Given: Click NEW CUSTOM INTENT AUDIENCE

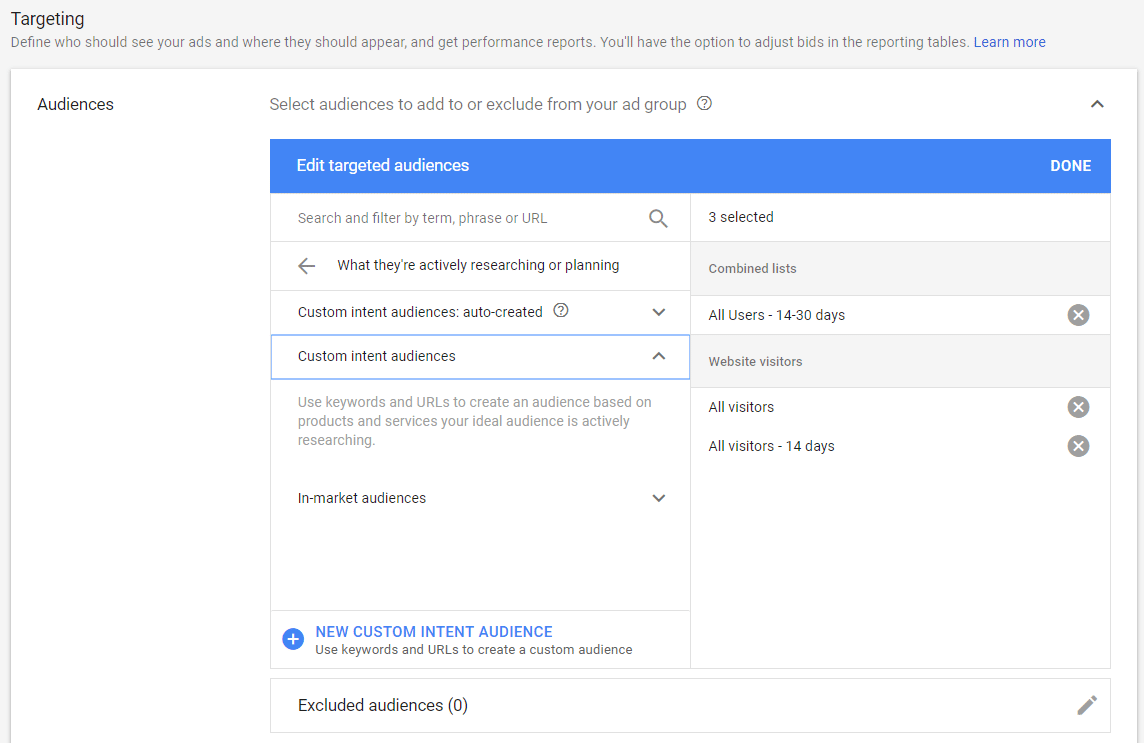Looking at the screenshot, I should click(x=434, y=632).
